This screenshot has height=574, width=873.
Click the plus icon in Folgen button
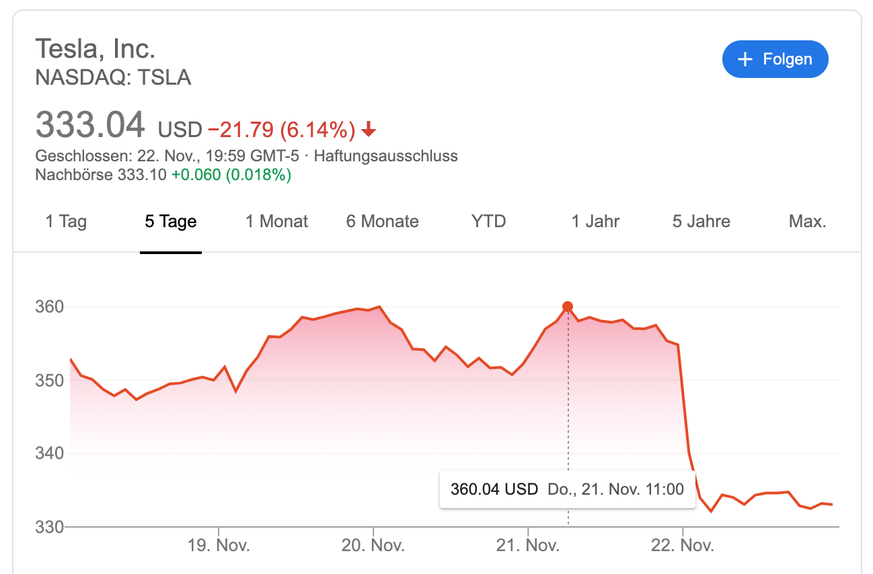coord(745,59)
